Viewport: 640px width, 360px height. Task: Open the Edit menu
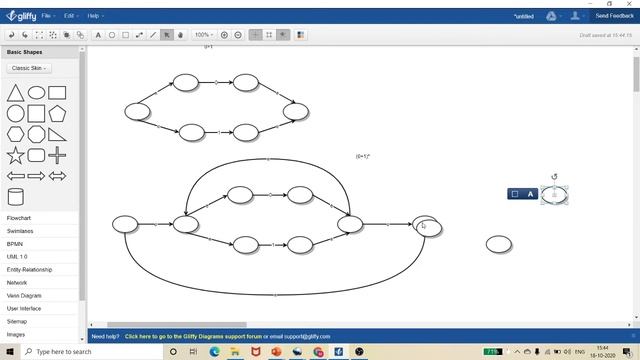[71, 16]
